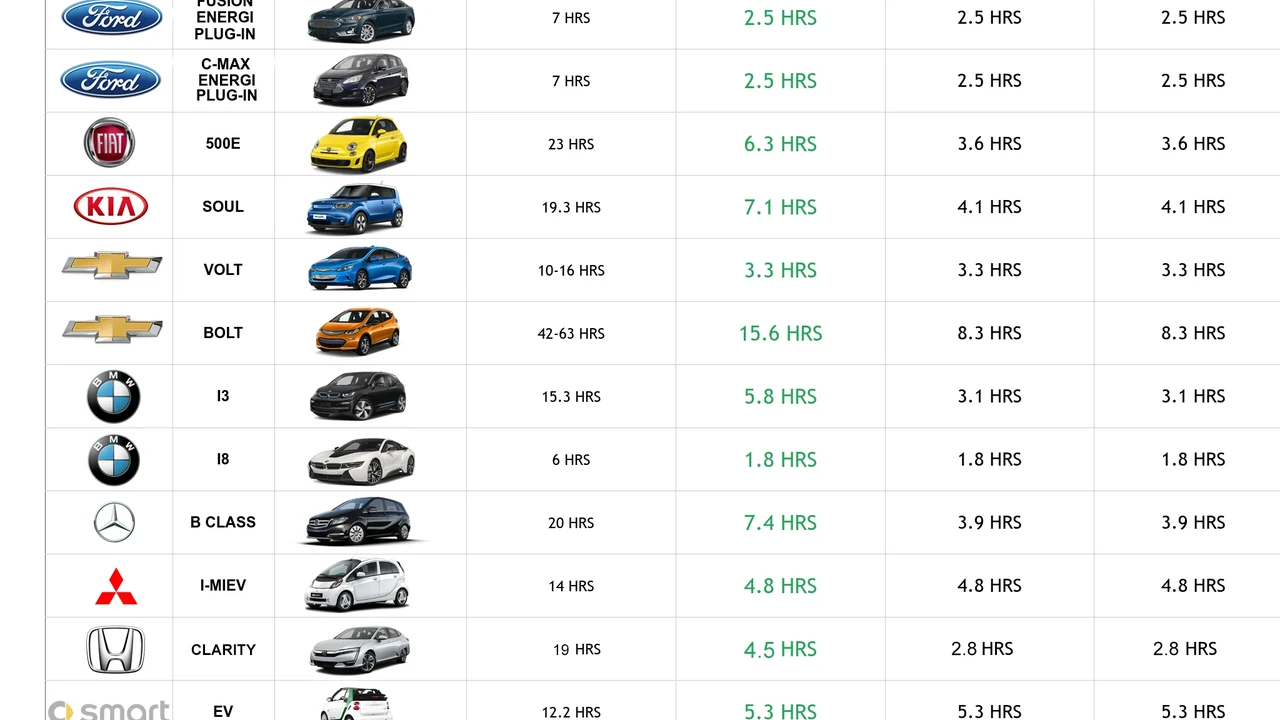This screenshot has width=1280, height=720.
Task: Click the BMW logo in the I8 row
Action: tap(113, 460)
